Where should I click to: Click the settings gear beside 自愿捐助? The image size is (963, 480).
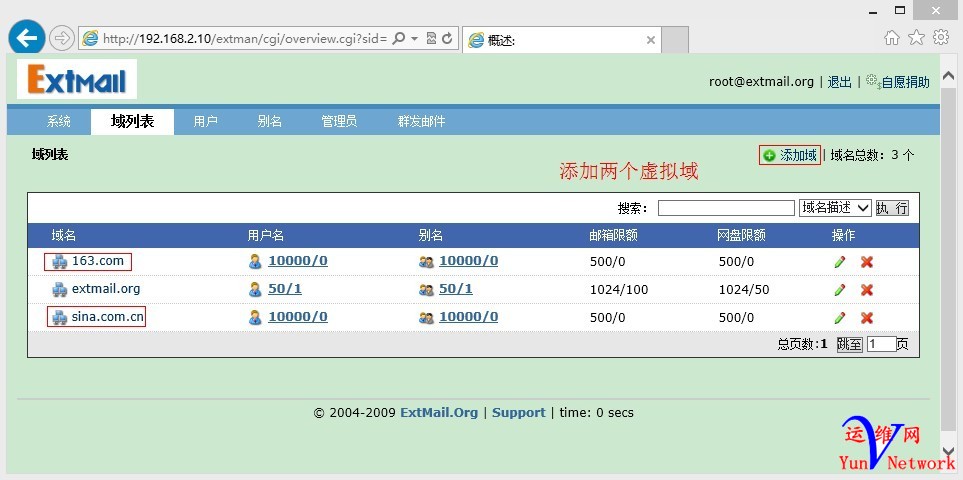[x=873, y=81]
